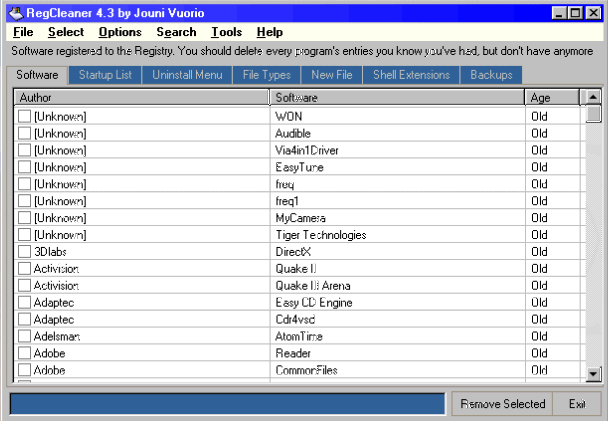Click the Remove Selected button
Image resolution: width=608 pixels, height=421 pixels.
coord(503,404)
